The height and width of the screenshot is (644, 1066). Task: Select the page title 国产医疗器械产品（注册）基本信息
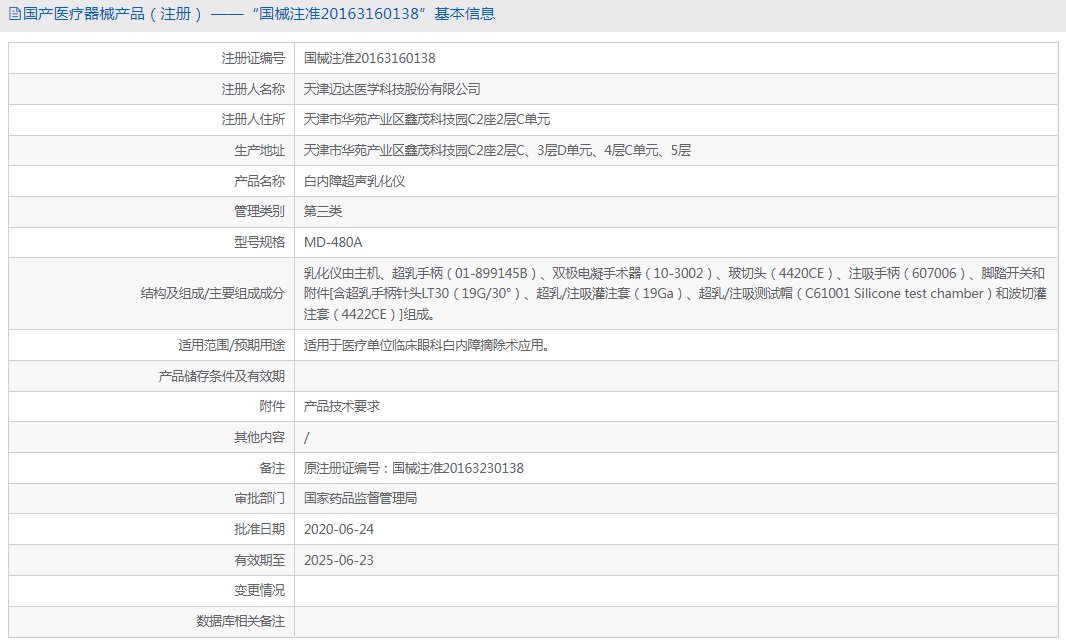point(259,14)
